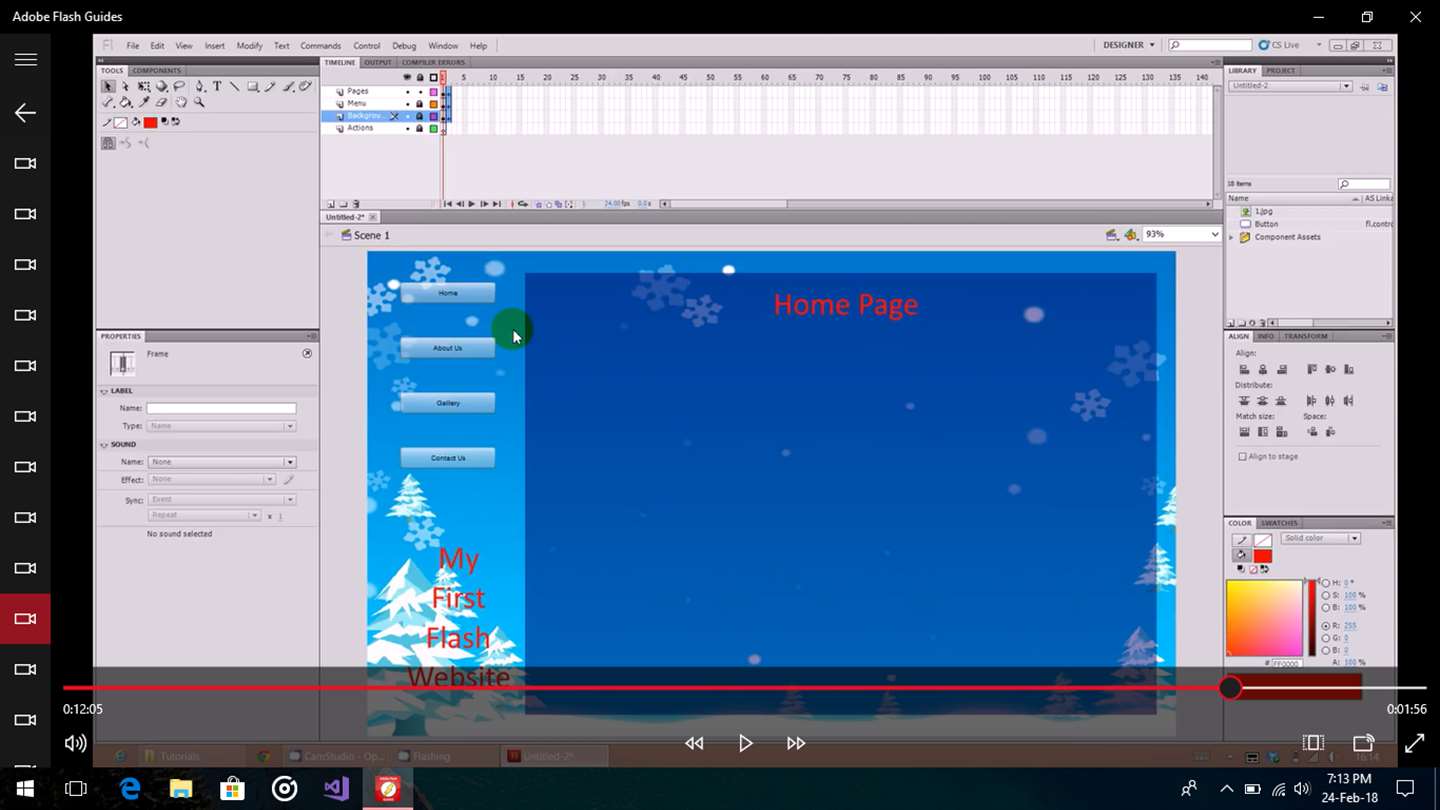Click Align top edge icon
The height and width of the screenshot is (810, 1440).
pyautogui.click(x=1312, y=369)
